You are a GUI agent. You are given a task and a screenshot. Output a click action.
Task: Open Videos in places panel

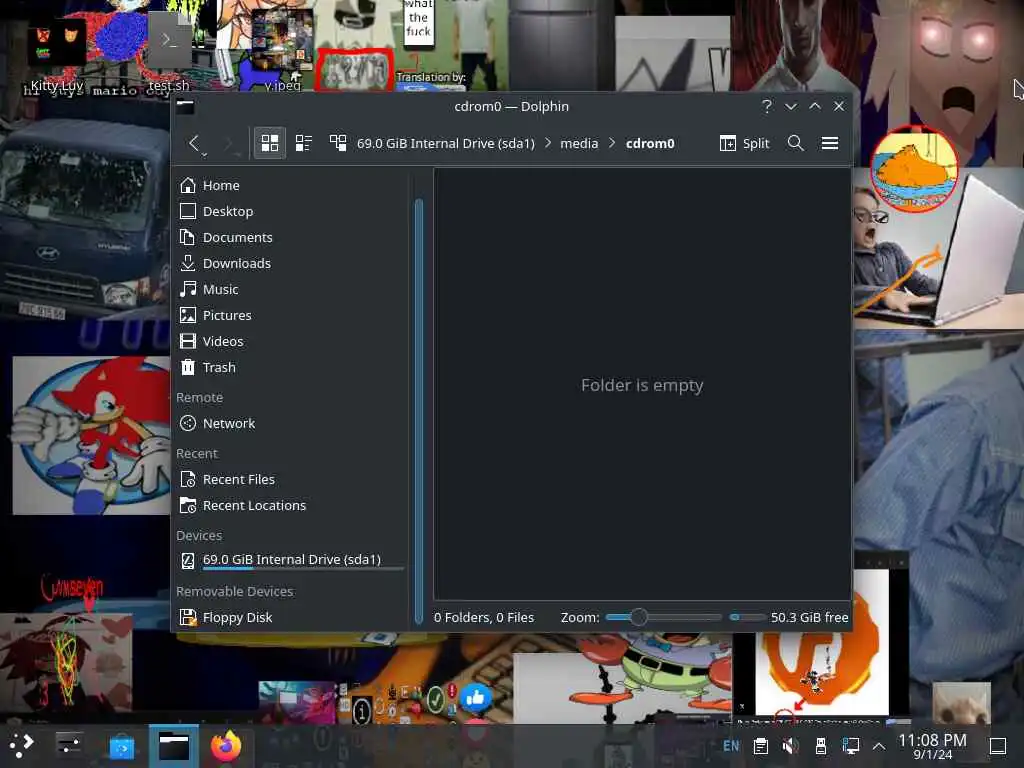pos(292,341)
